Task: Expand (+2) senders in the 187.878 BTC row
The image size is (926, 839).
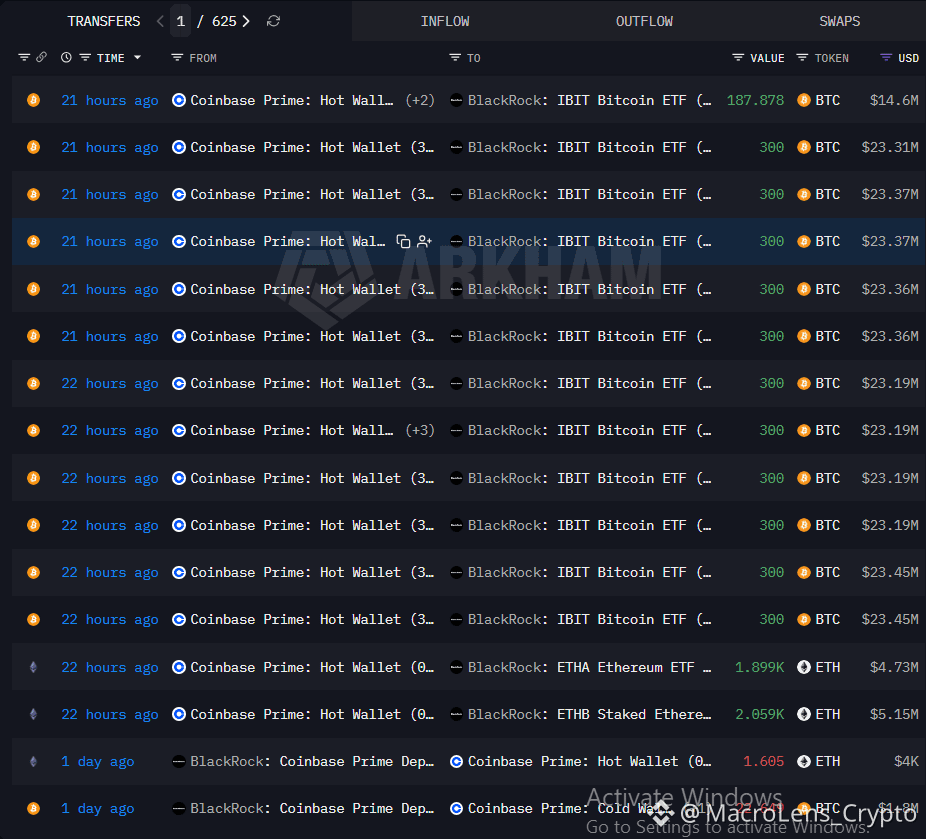Action: coord(420,100)
